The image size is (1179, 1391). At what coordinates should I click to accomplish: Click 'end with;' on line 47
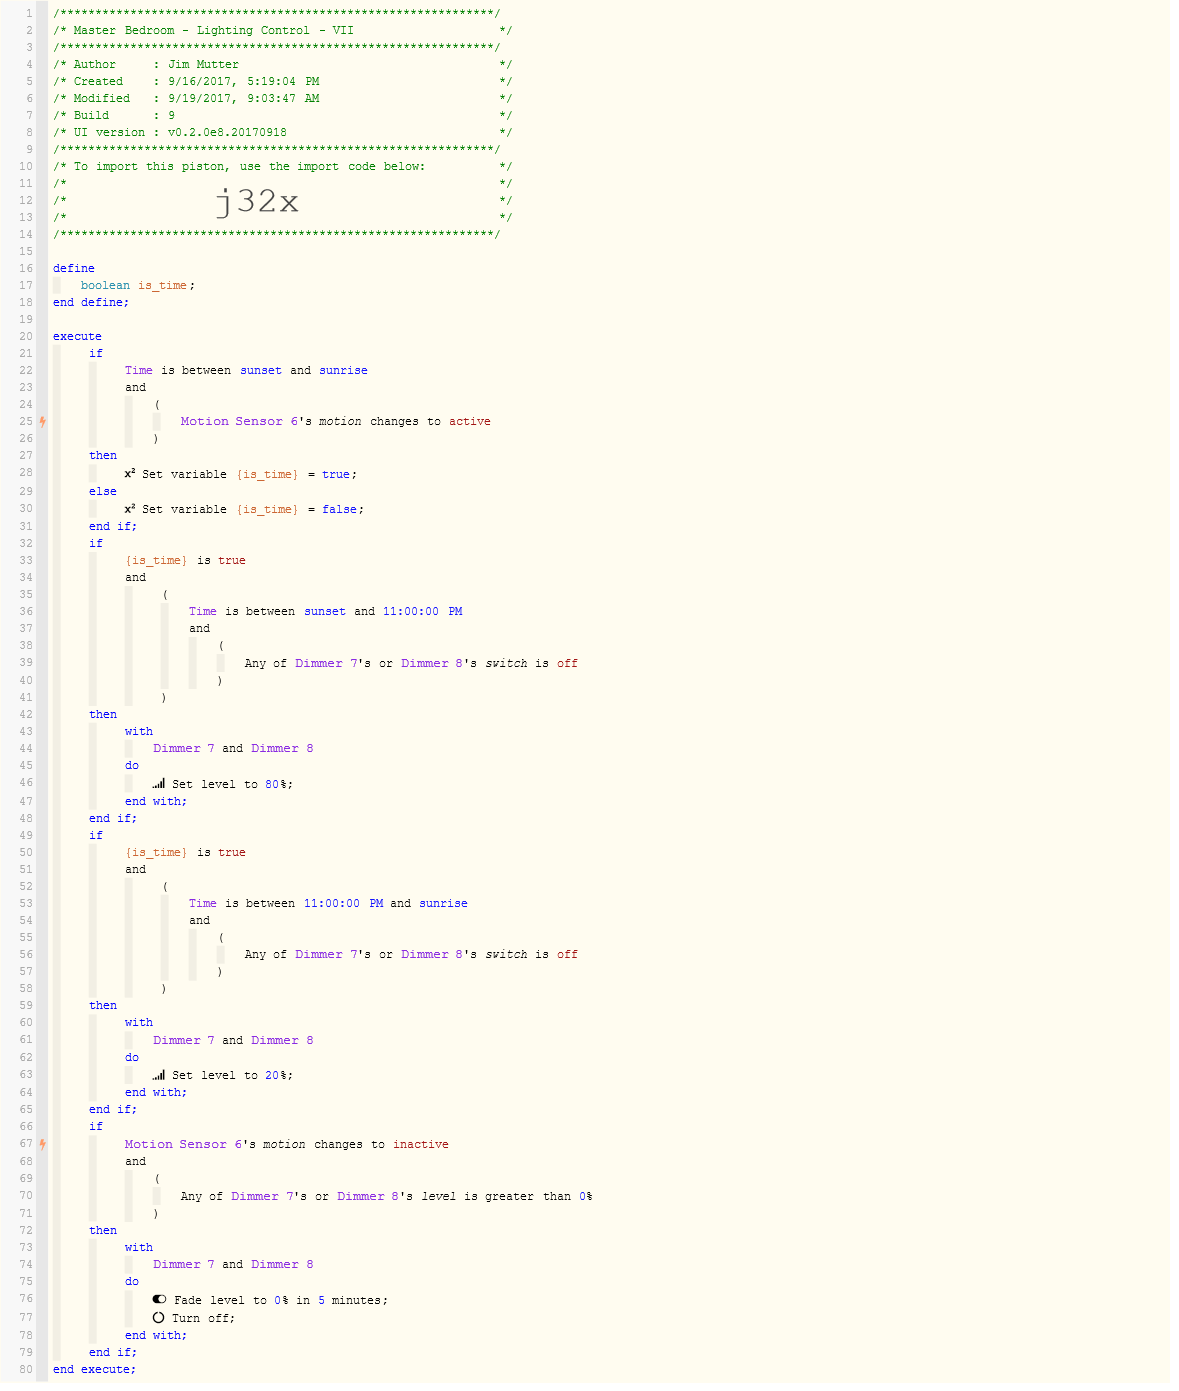pos(156,801)
